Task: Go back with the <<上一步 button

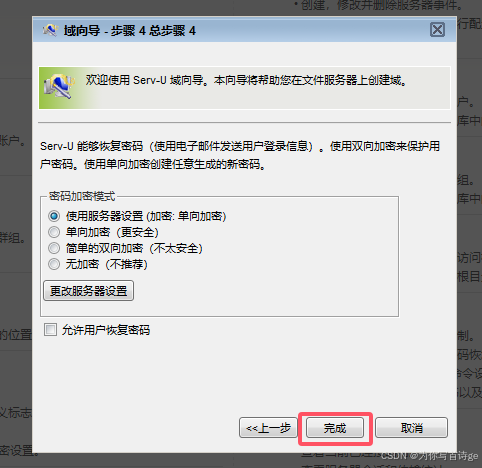Action: click(x=268, y=428)
